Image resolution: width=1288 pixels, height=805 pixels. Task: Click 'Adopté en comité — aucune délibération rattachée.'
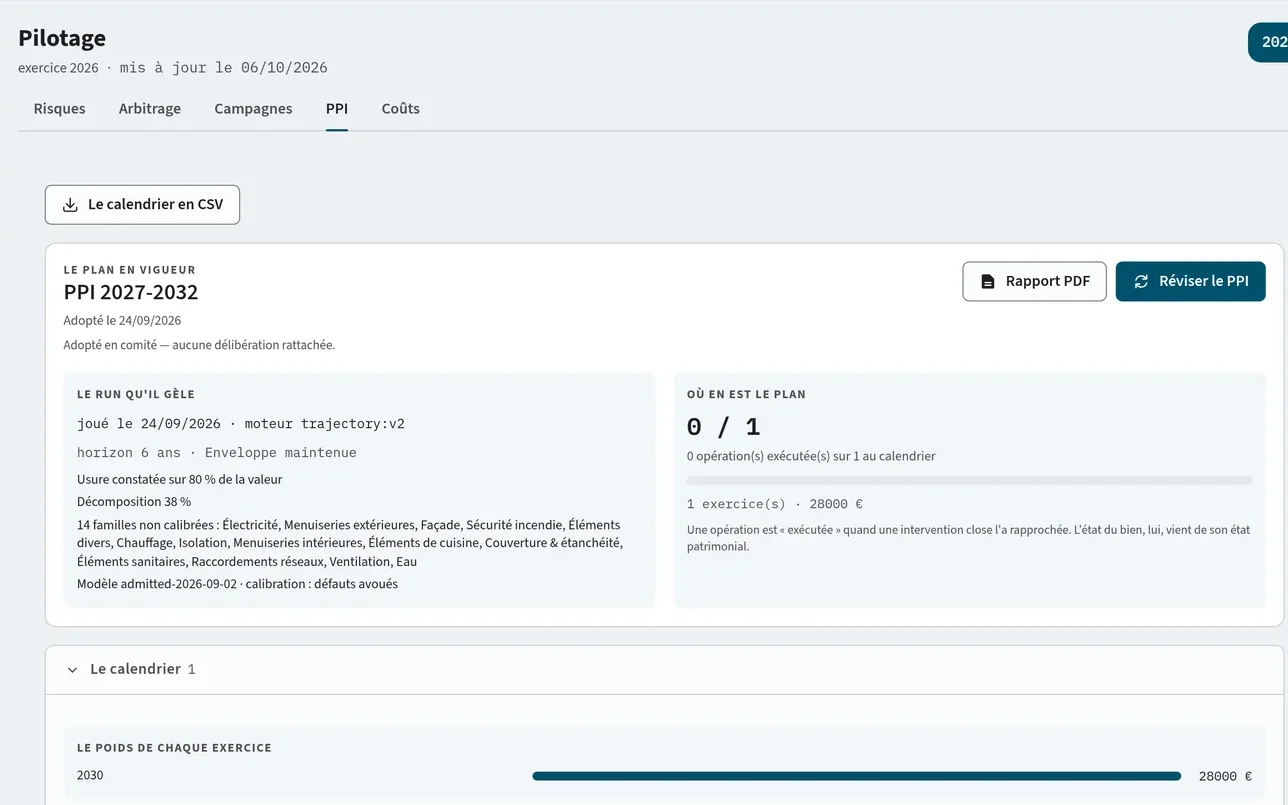point(200,345)
